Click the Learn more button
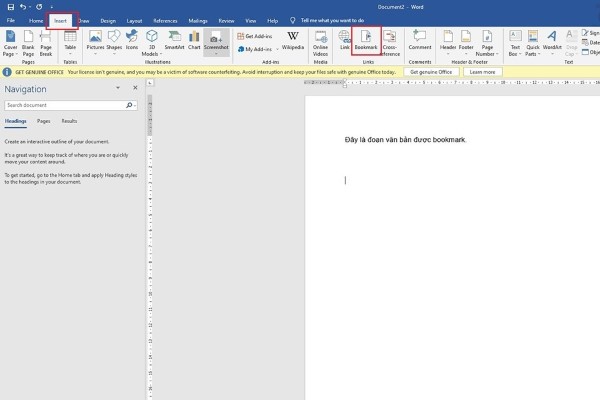The image size is (600, 400). point(482,72)
